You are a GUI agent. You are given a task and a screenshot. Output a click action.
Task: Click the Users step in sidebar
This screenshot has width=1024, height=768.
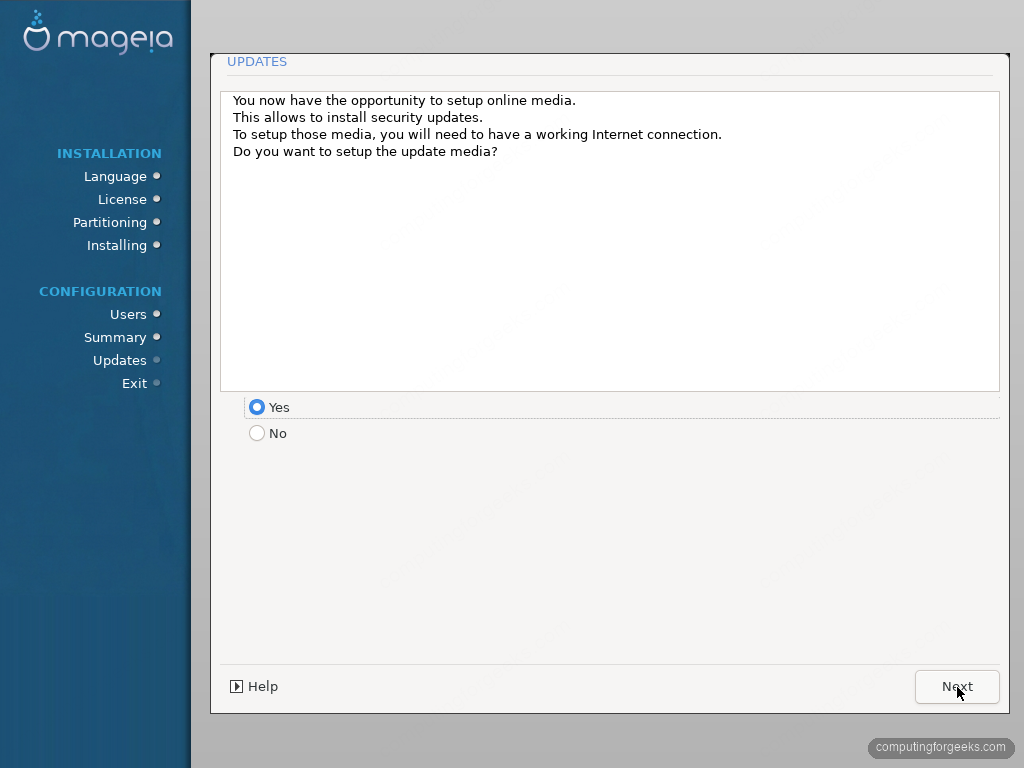coord(128,315)
